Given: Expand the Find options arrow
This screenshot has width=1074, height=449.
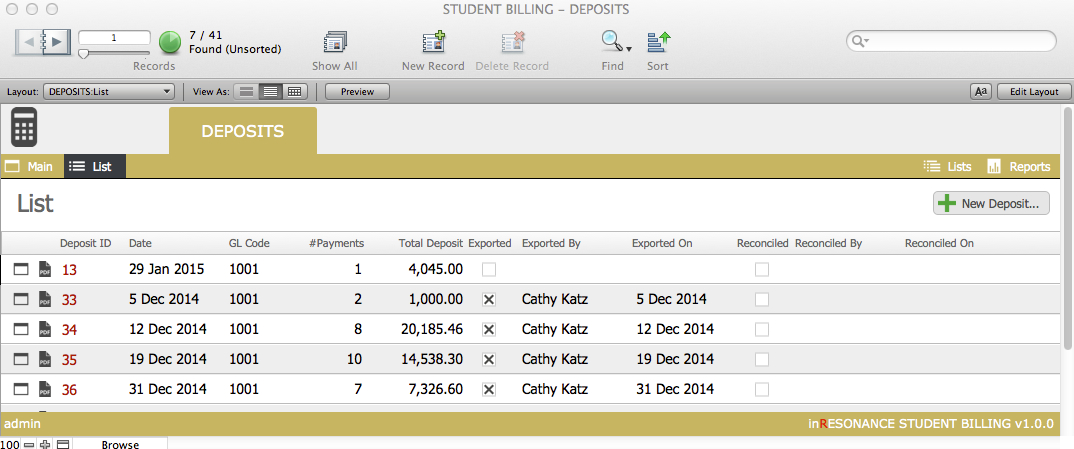Looking at the screenshot, I should tap(629, 47).
